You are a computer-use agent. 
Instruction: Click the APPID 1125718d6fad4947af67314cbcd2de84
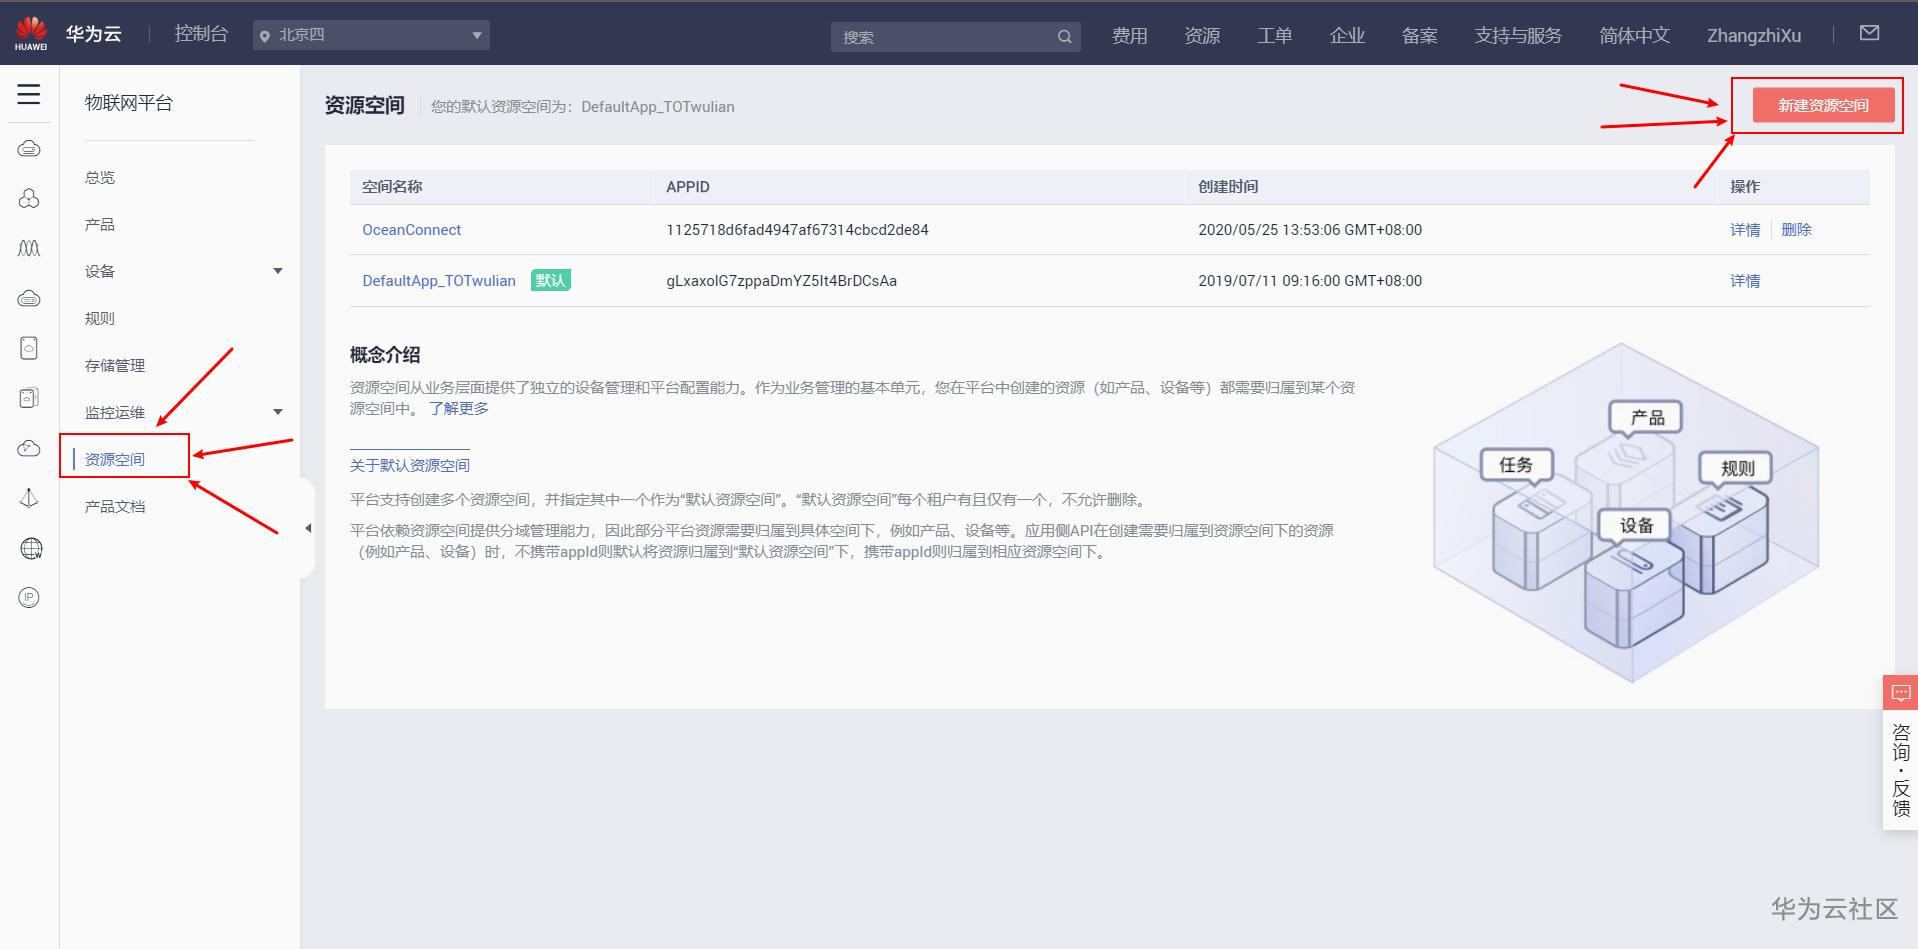[x=797, y=230]
